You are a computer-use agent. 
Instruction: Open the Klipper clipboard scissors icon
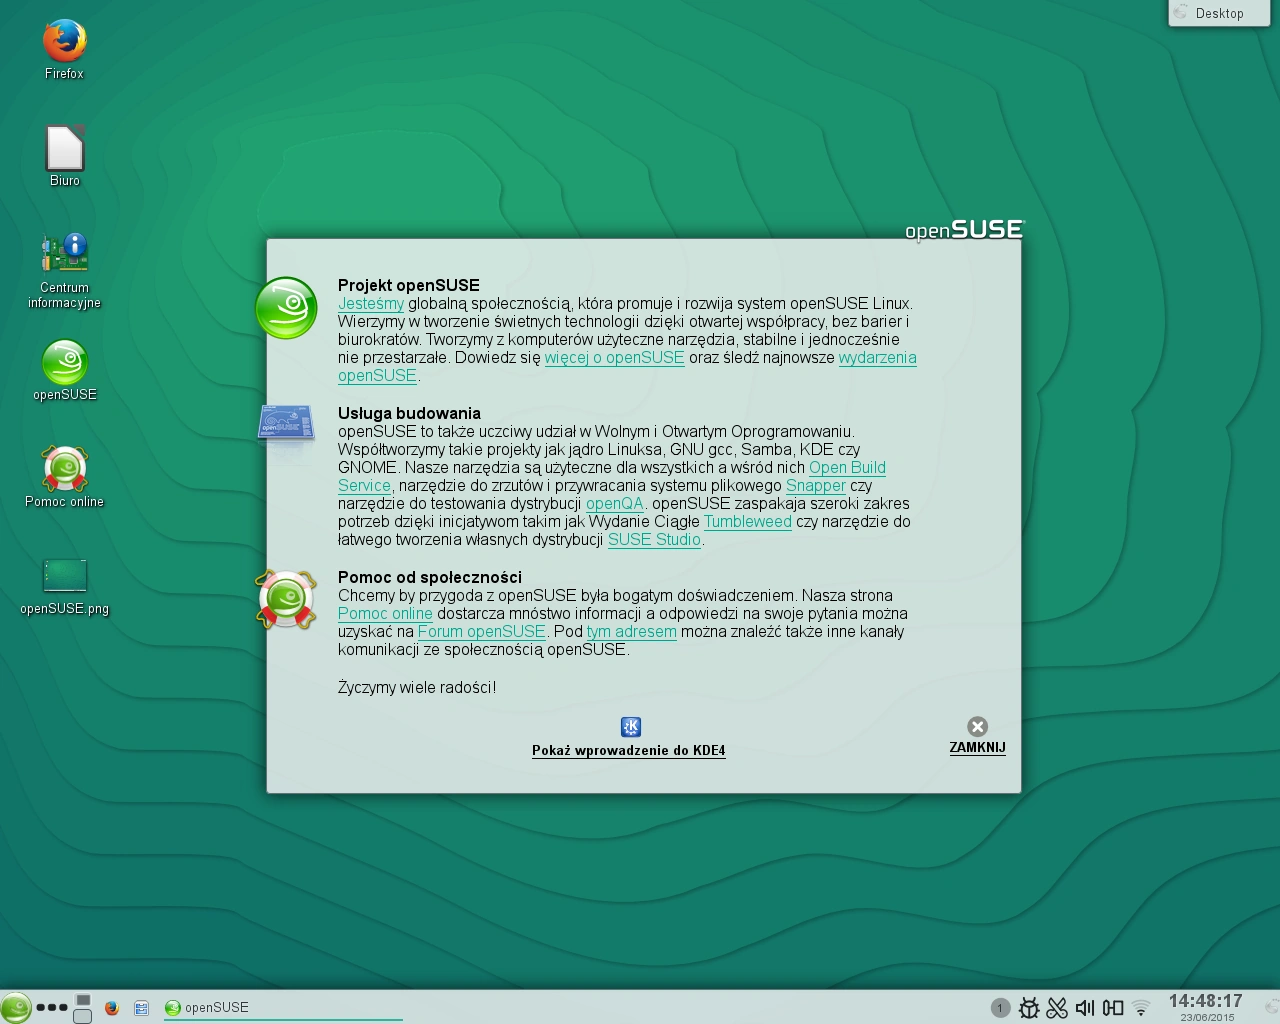pos(1057,1008)
